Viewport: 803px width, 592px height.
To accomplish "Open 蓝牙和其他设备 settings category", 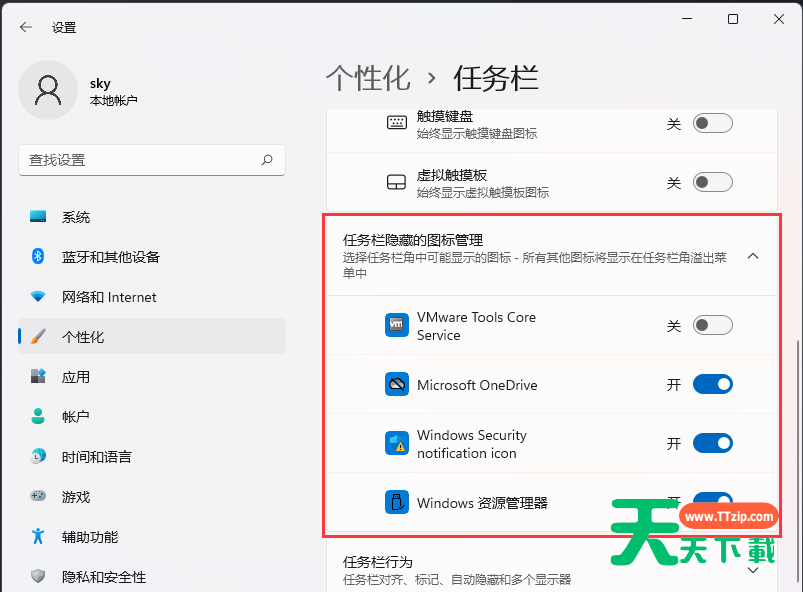I will (x=152, y=257).
